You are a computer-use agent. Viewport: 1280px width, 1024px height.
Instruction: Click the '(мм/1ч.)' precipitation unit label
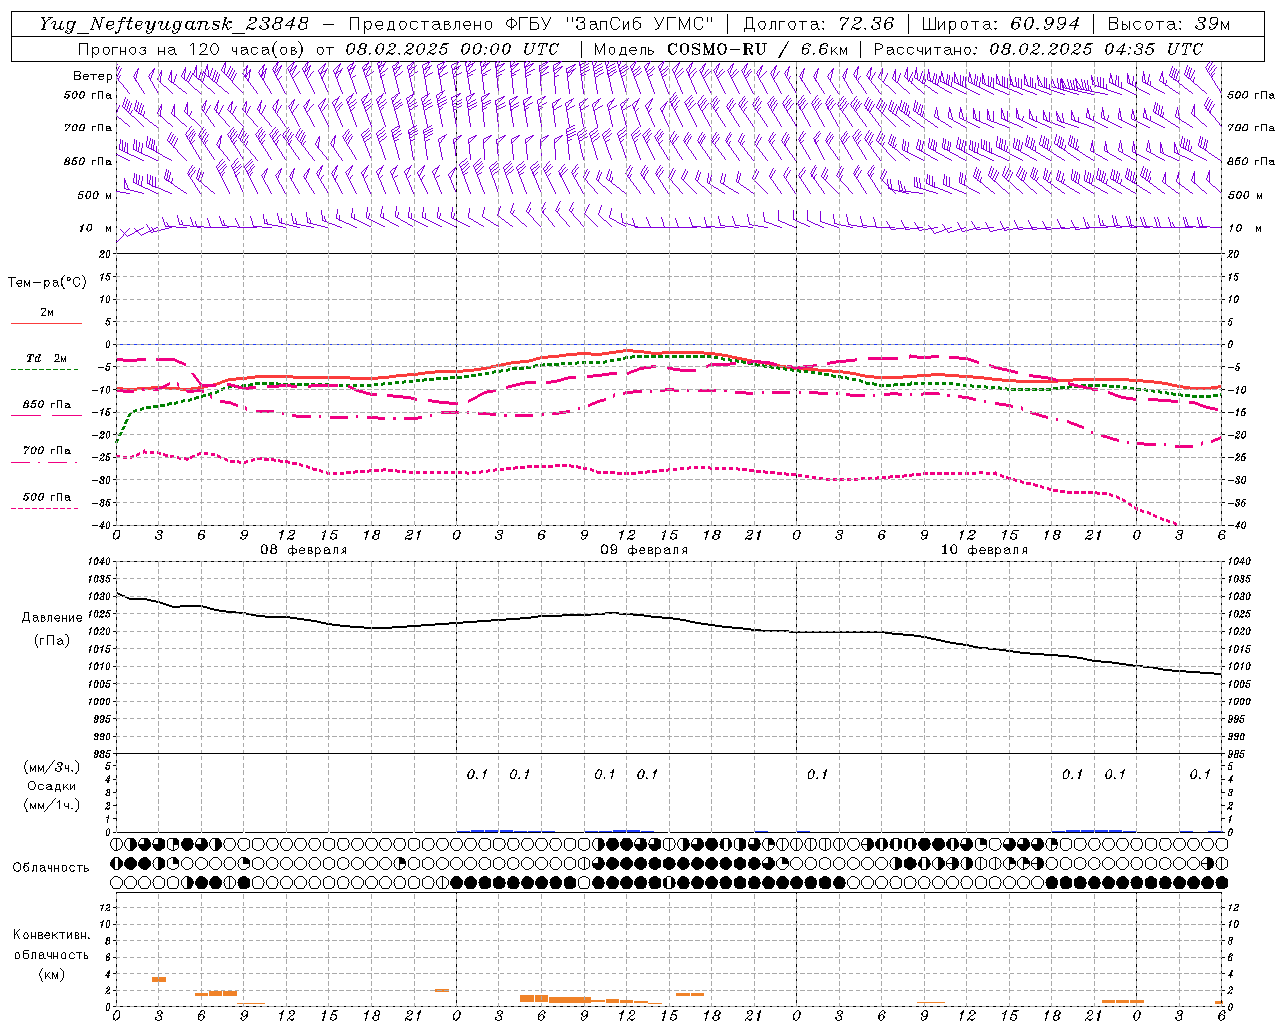point(52,805)
